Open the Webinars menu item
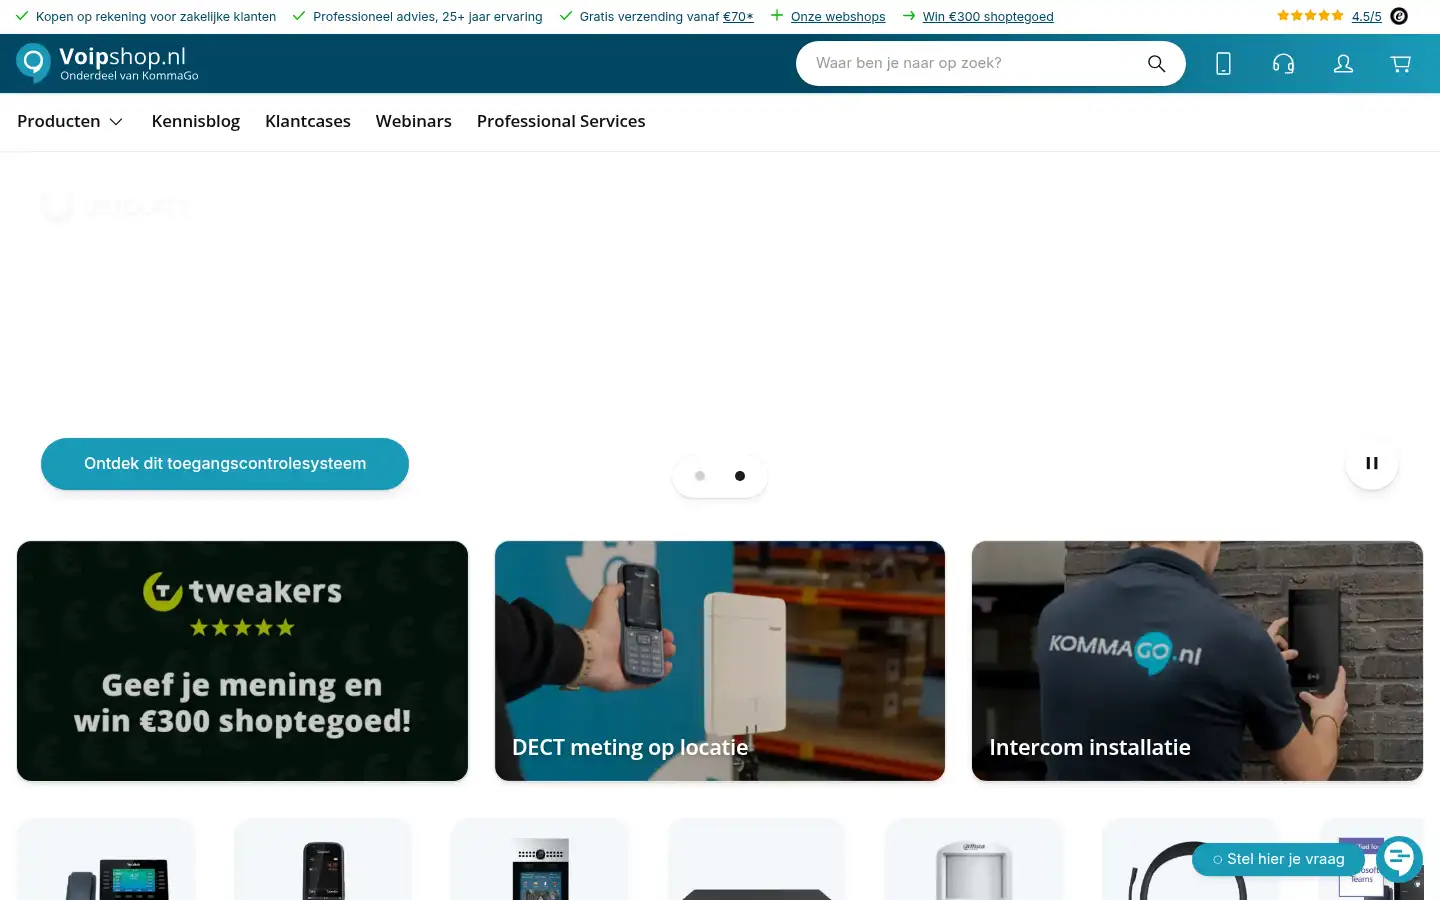Screen dimensions: 1440x900 [x=414, y=121]
